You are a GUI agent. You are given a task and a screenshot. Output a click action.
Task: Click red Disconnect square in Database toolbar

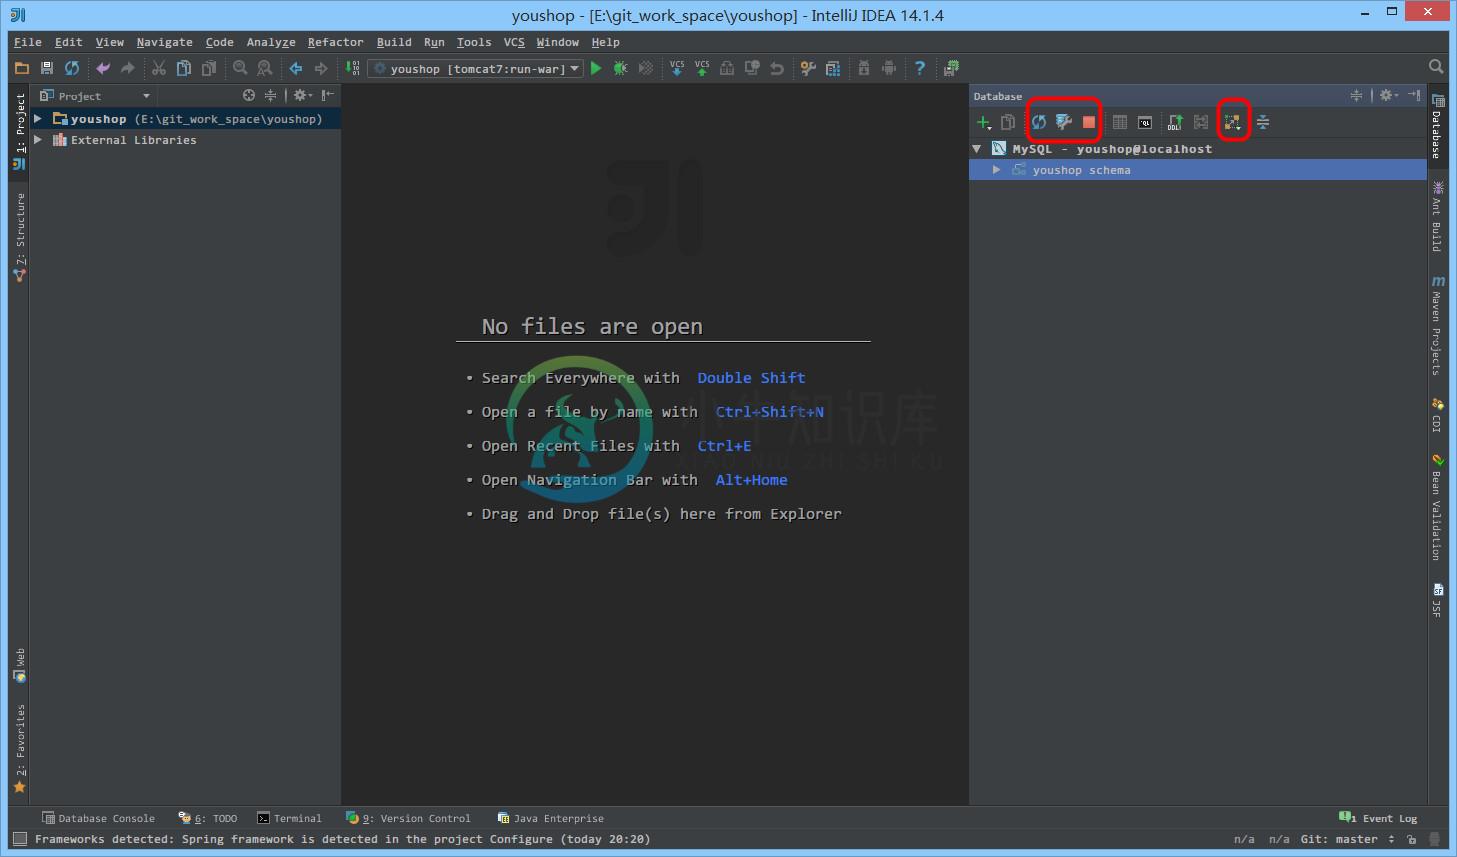(1089, 122)
